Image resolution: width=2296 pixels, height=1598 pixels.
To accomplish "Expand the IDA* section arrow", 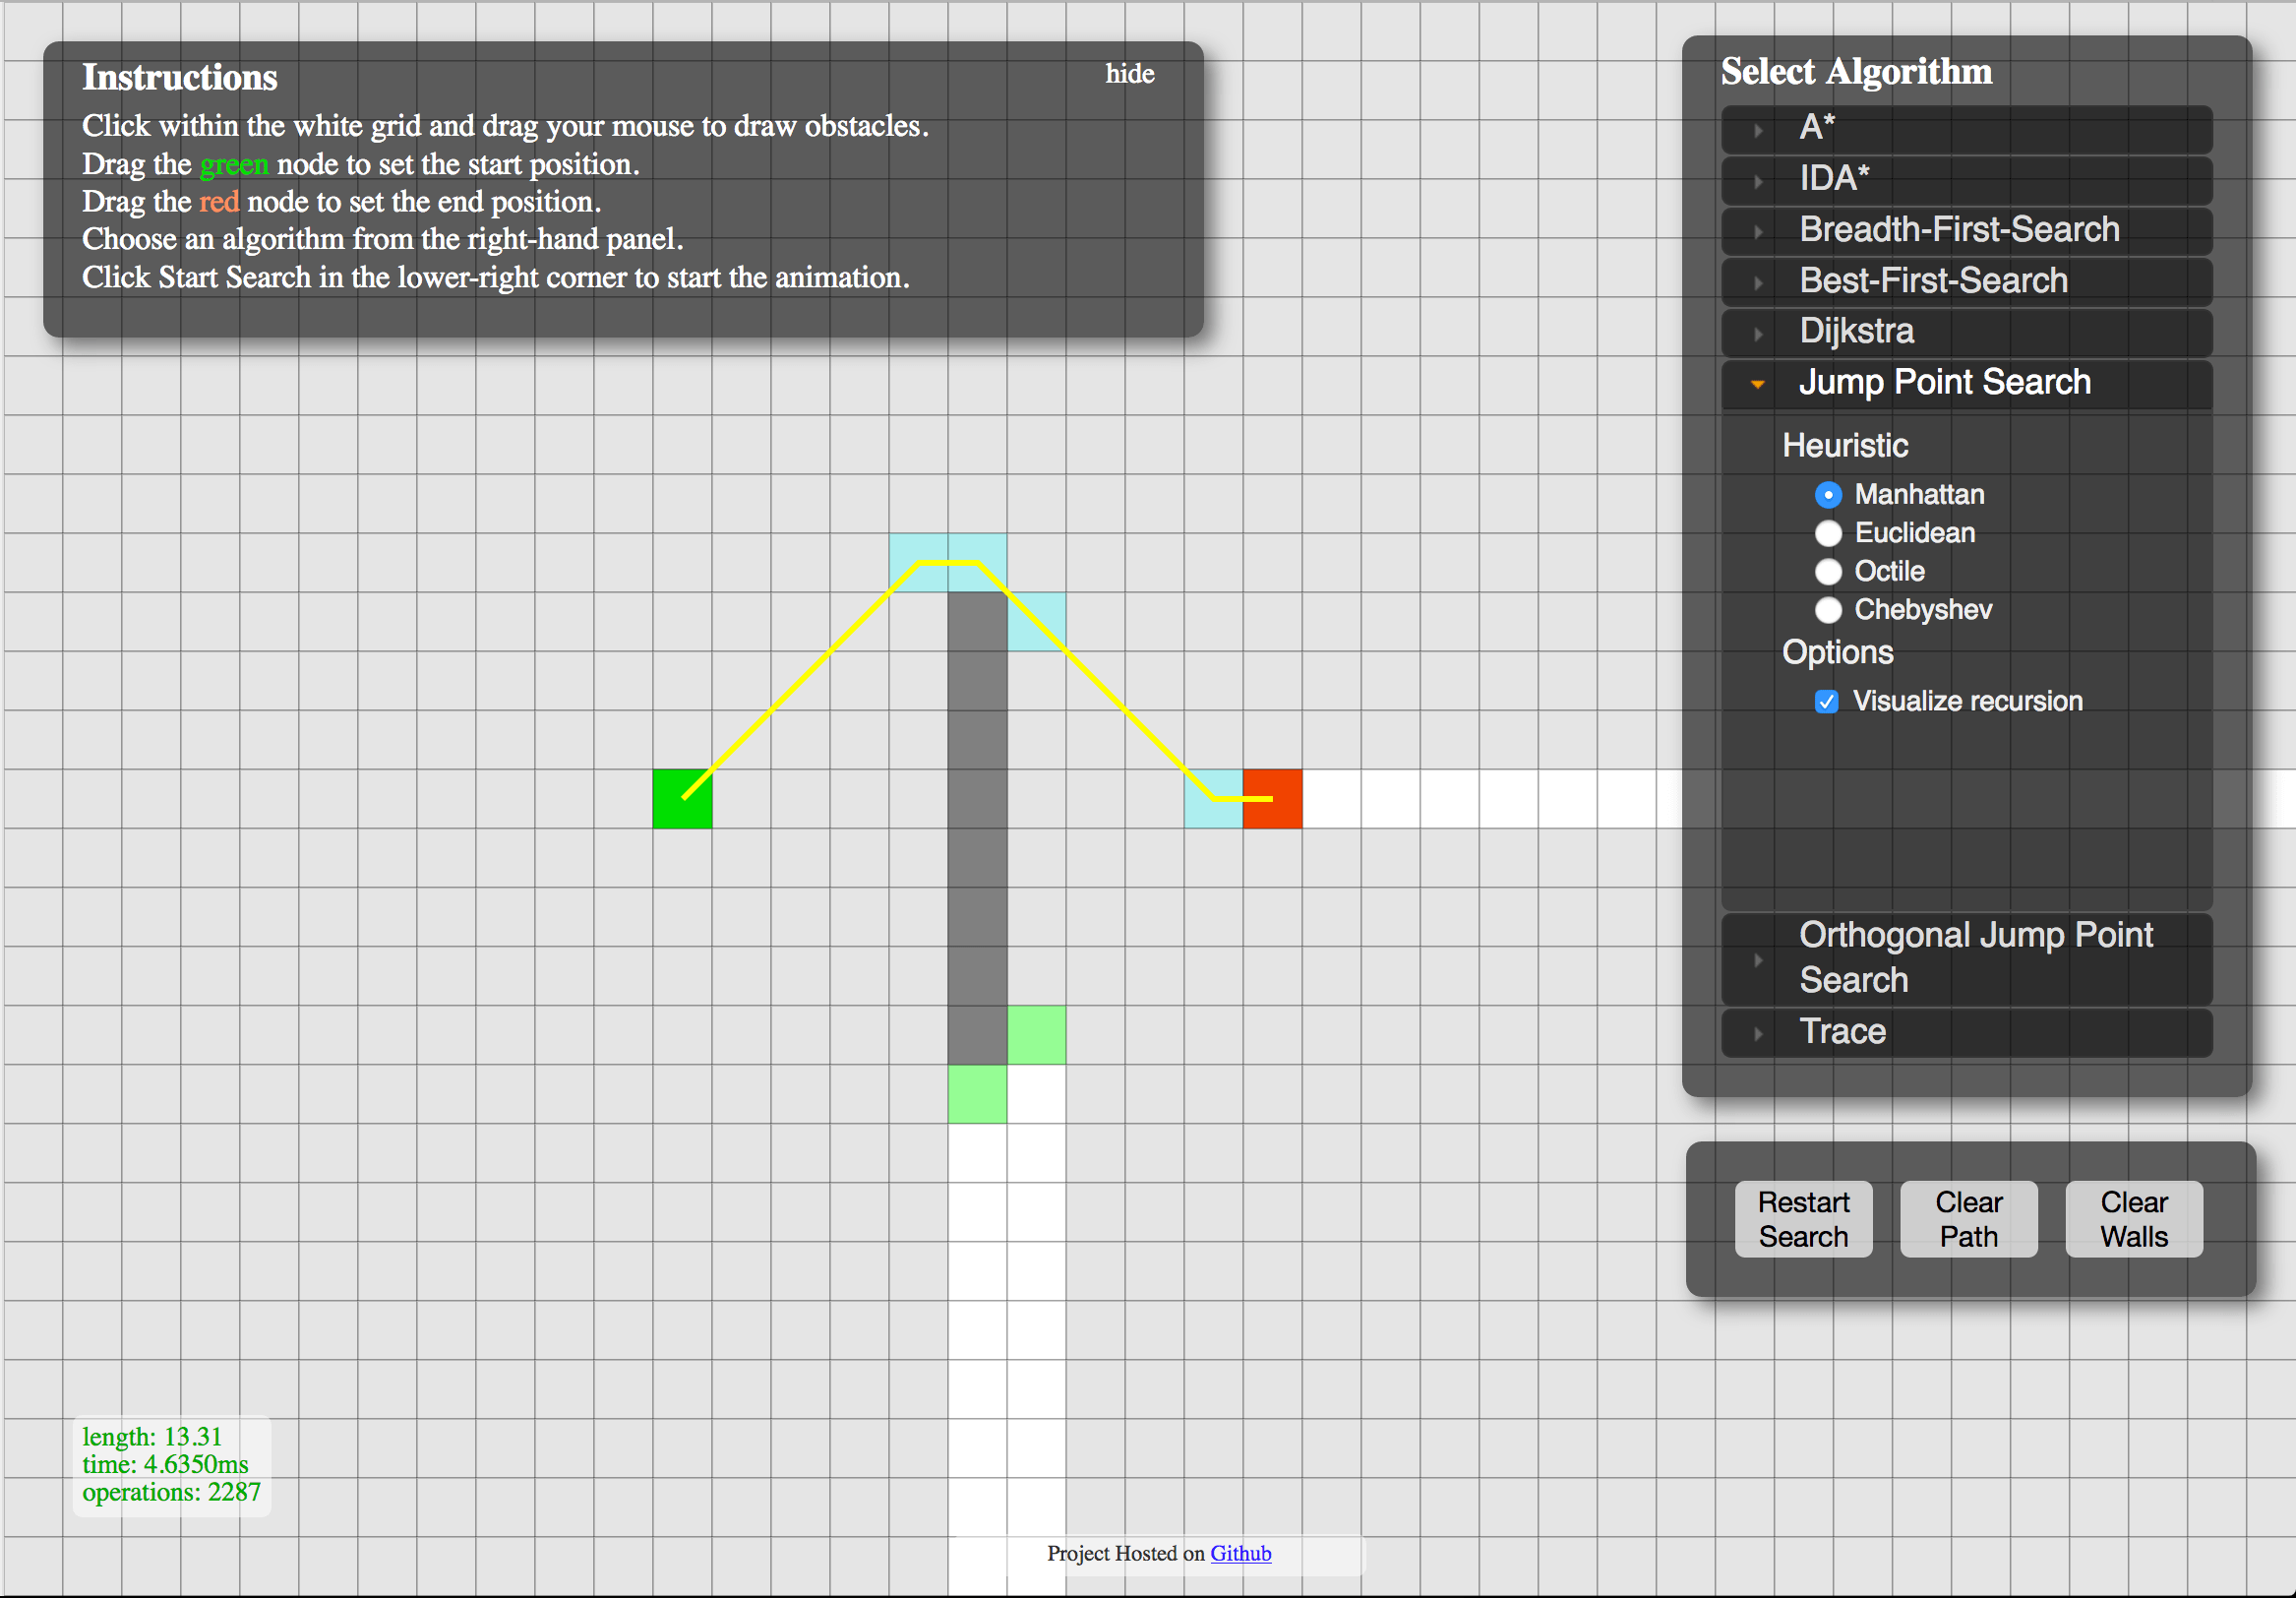I will (1757, 181).
